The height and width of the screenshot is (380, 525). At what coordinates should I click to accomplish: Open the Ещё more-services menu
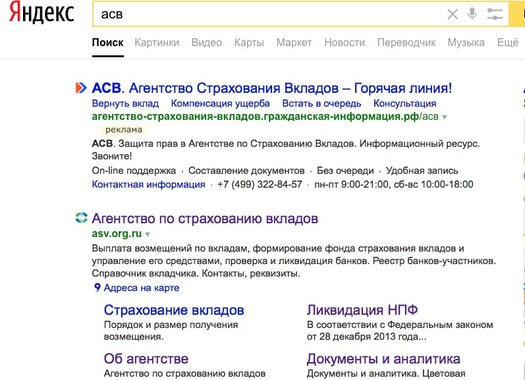pyautogui.click(x=507, y=43)
